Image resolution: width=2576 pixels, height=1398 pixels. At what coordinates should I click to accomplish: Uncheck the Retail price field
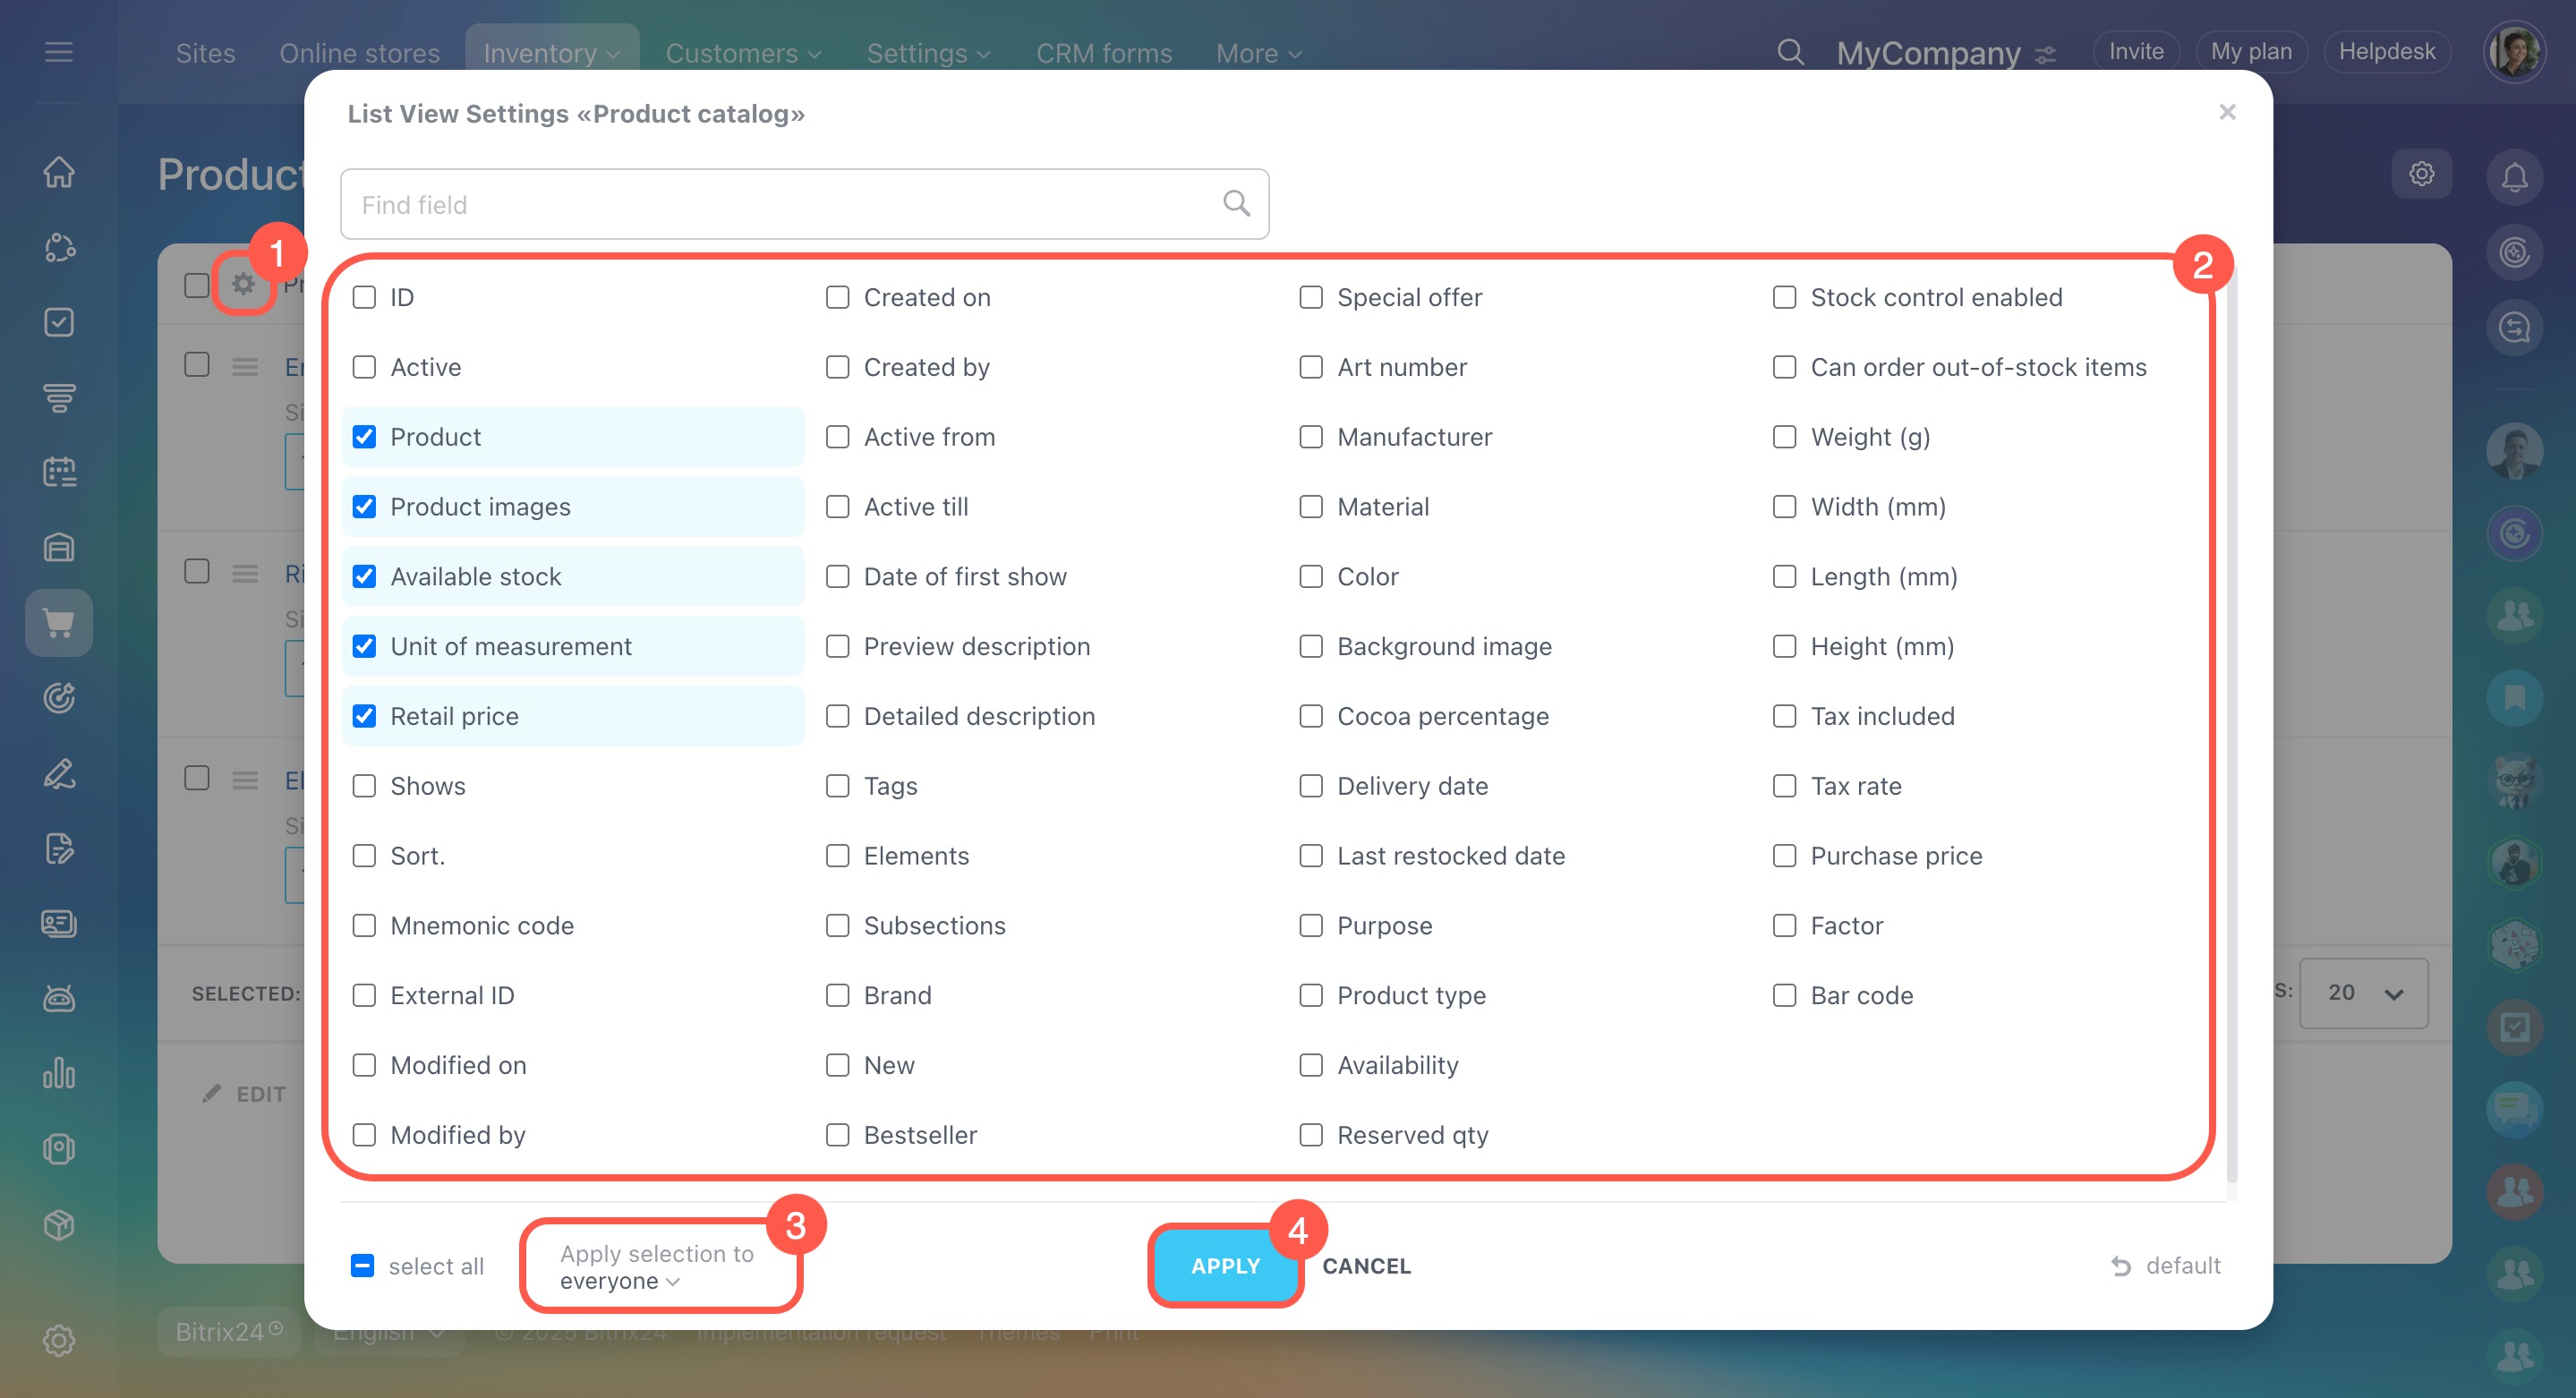(x=365, y=716)
